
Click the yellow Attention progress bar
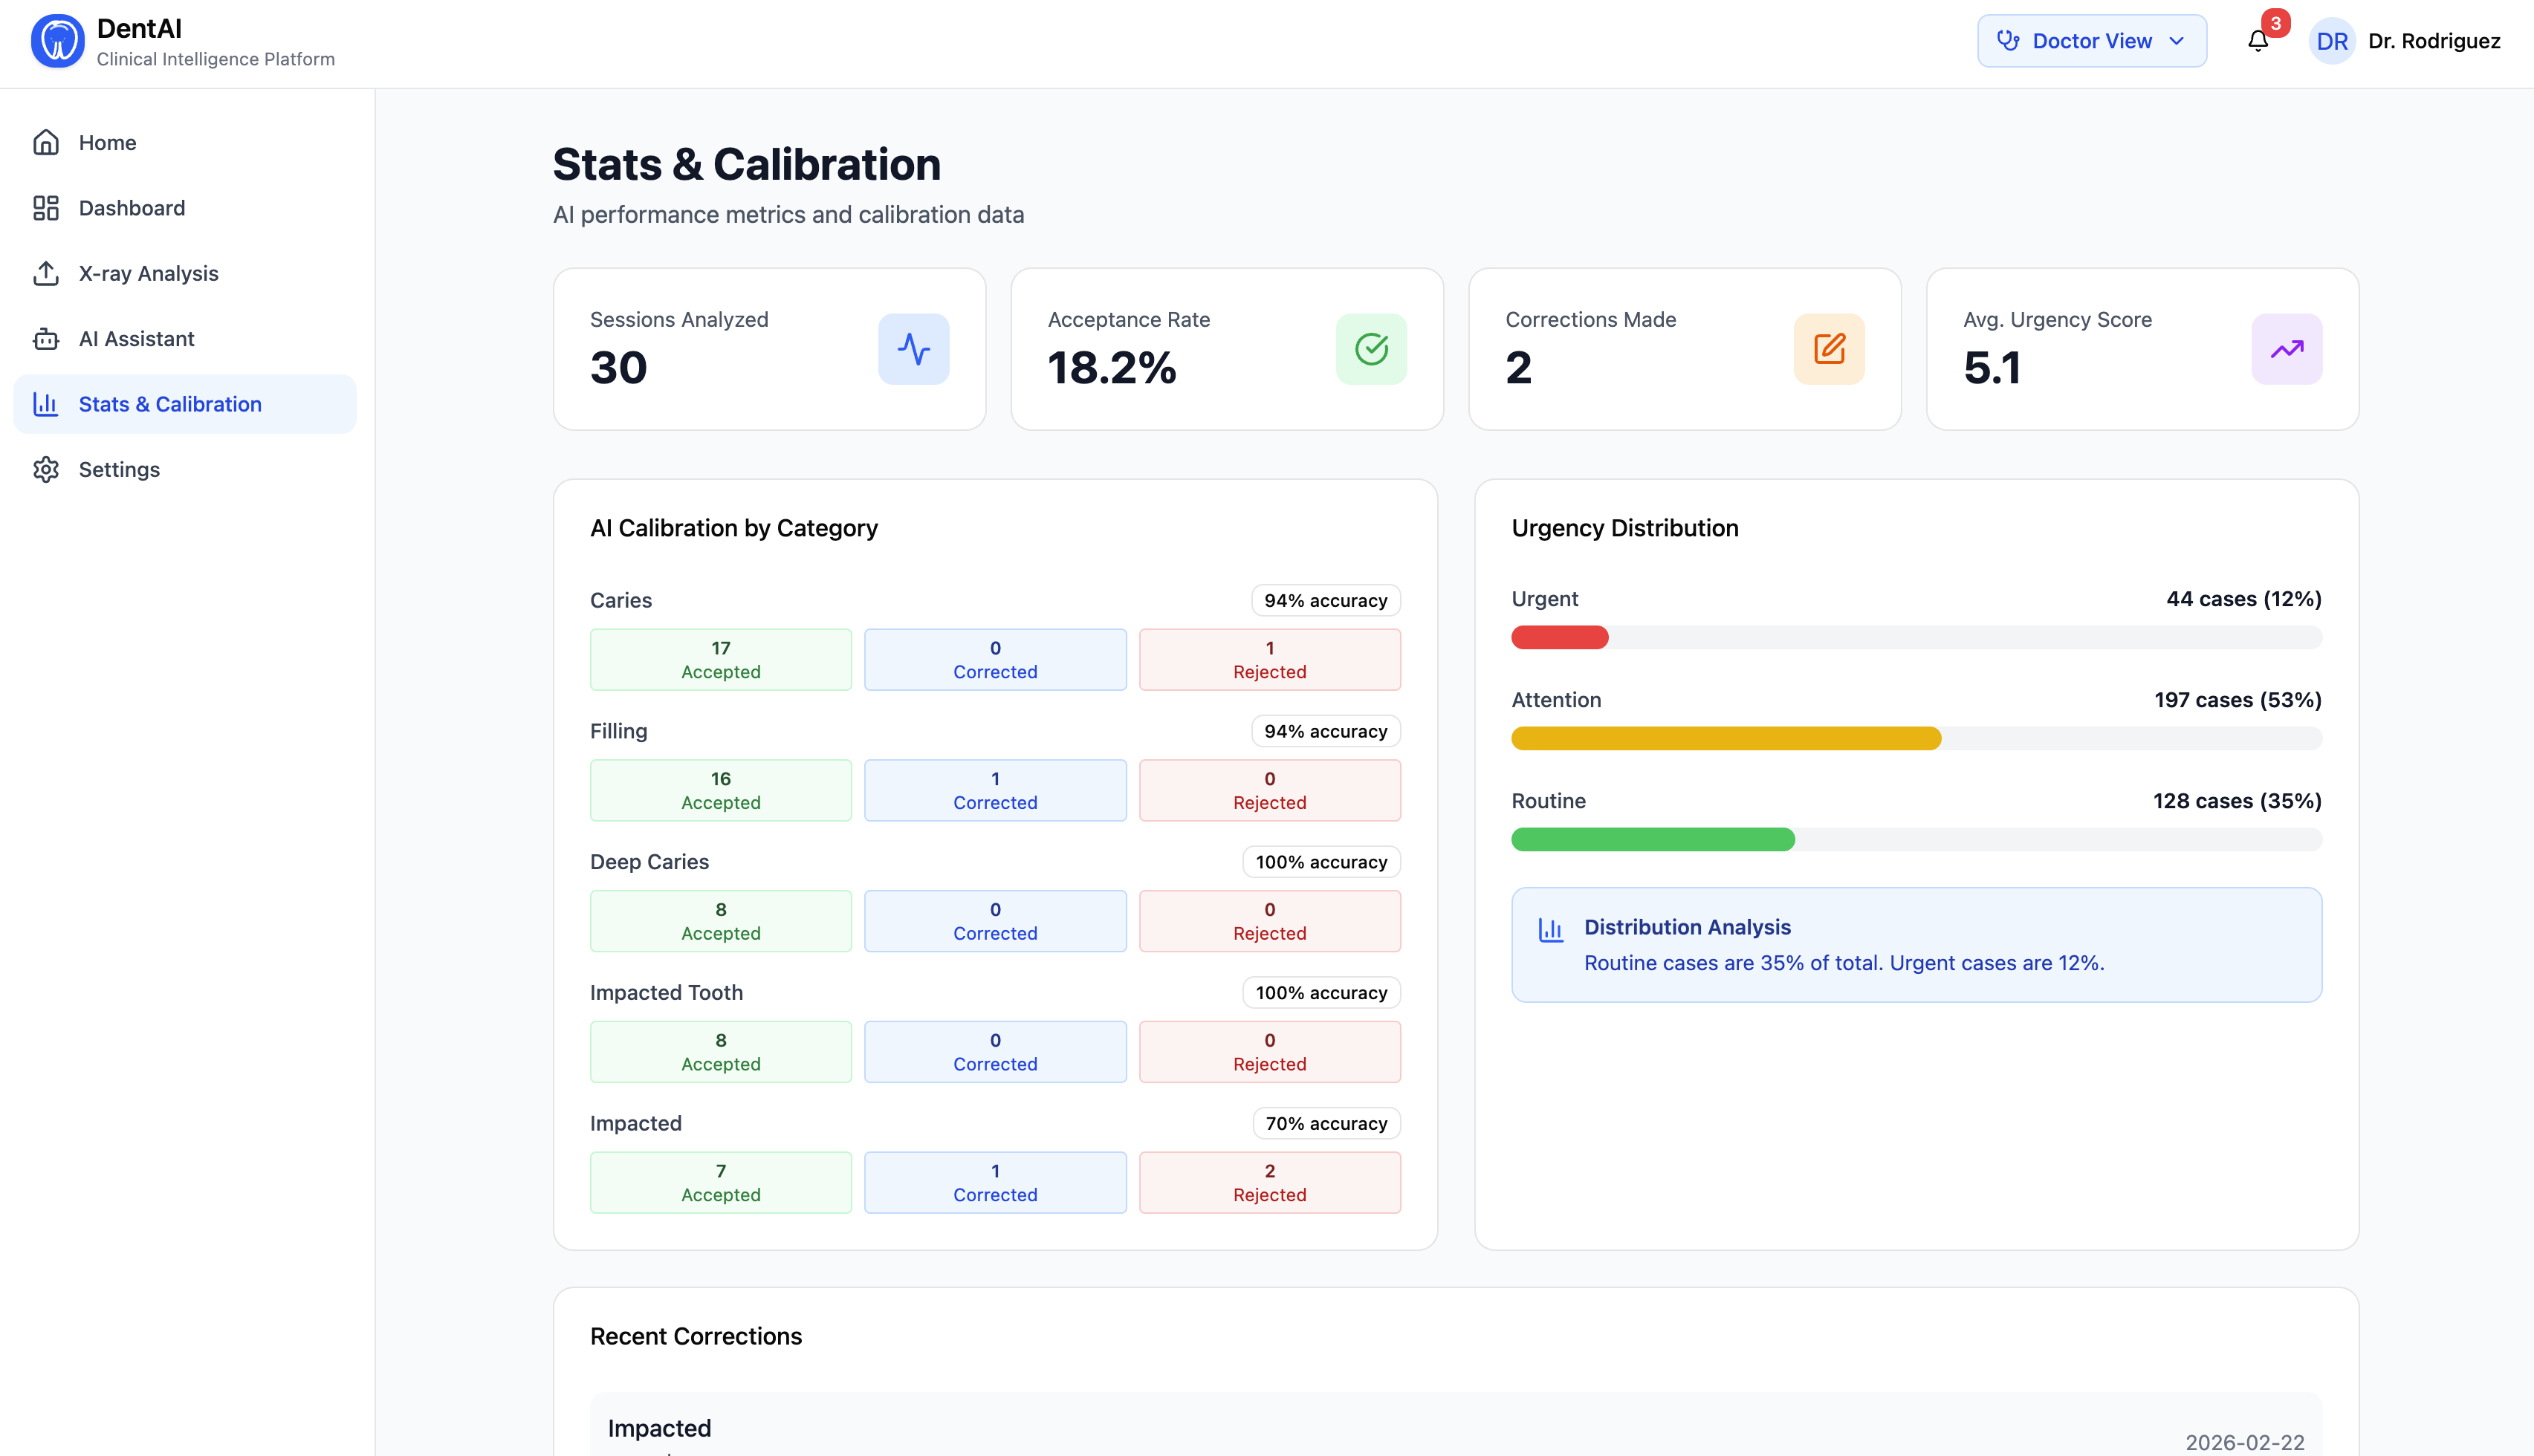pos(1726,739)
